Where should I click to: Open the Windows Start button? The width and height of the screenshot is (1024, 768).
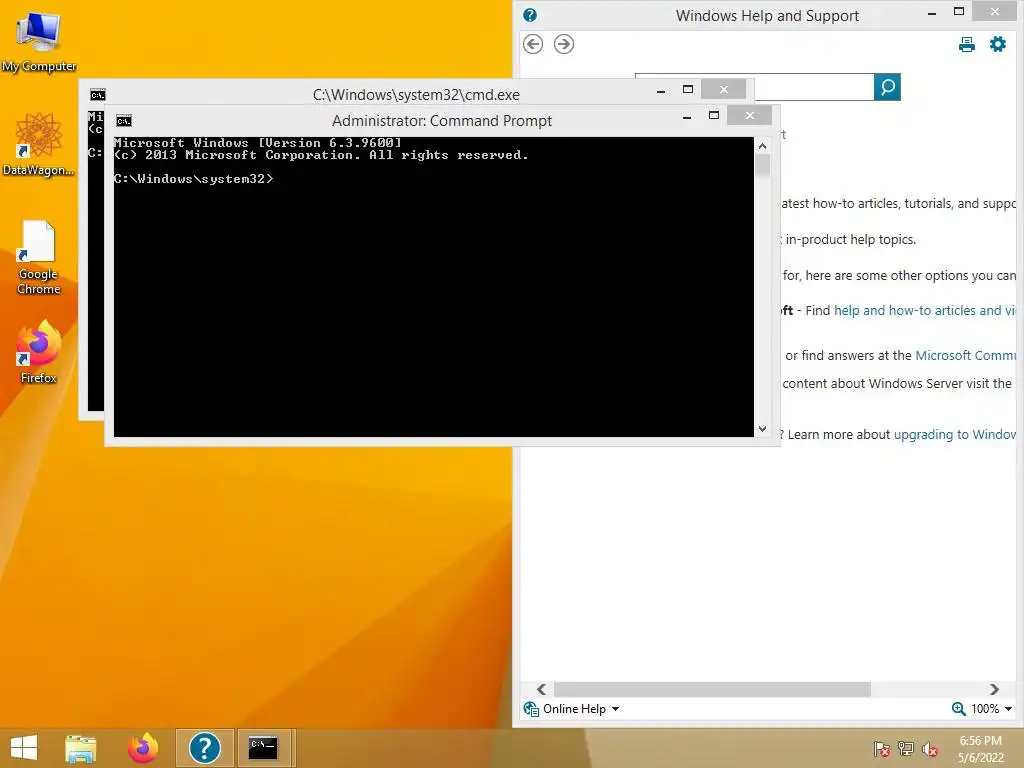click(24, 748)
